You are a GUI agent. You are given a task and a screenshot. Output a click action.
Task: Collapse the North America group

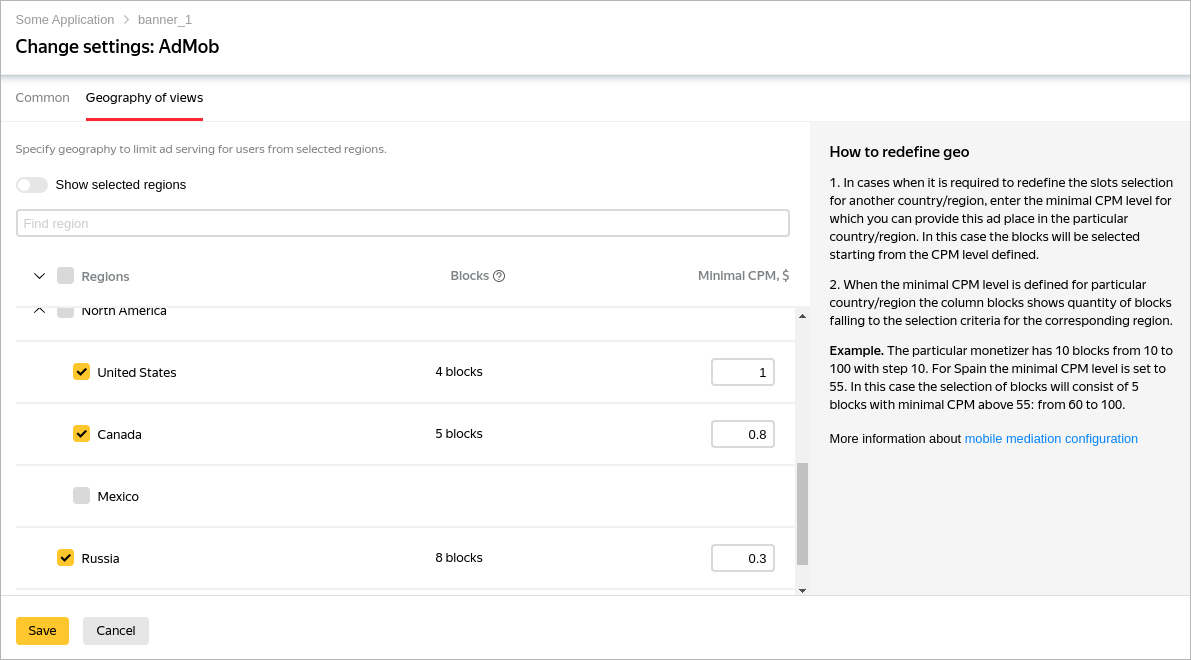tap(40, 311)
